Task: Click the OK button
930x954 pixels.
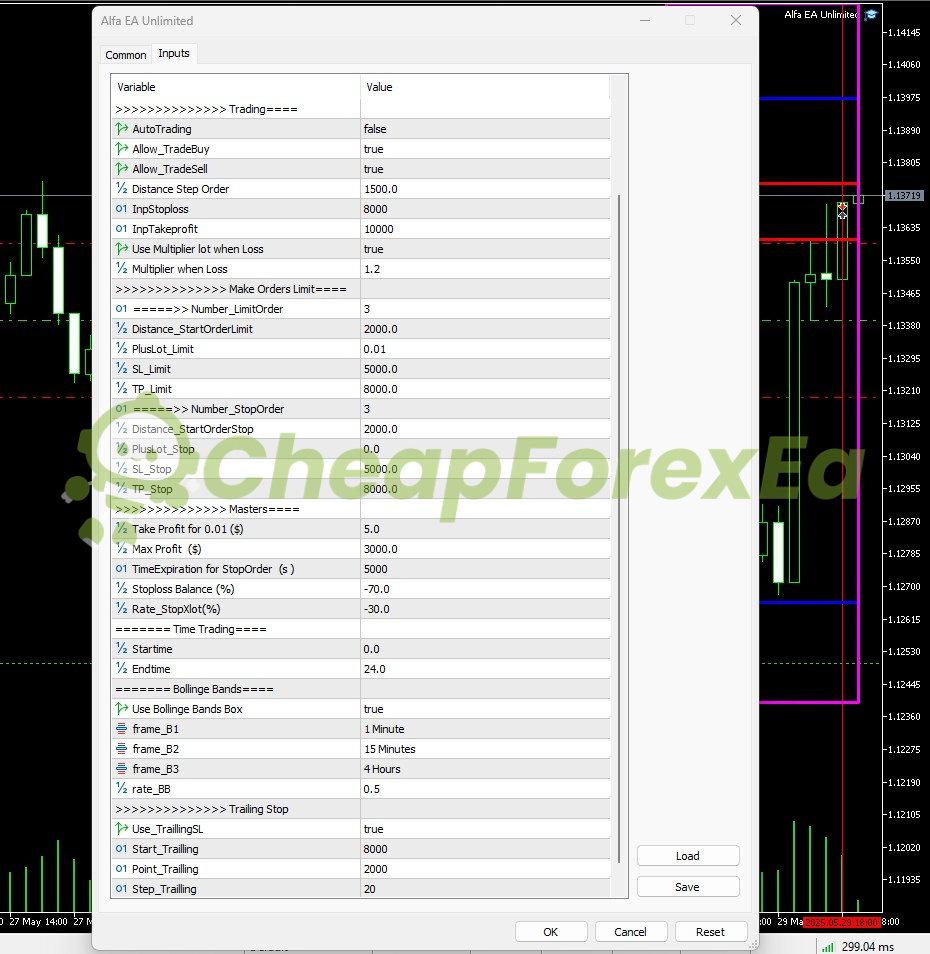Action: [551, 931]
